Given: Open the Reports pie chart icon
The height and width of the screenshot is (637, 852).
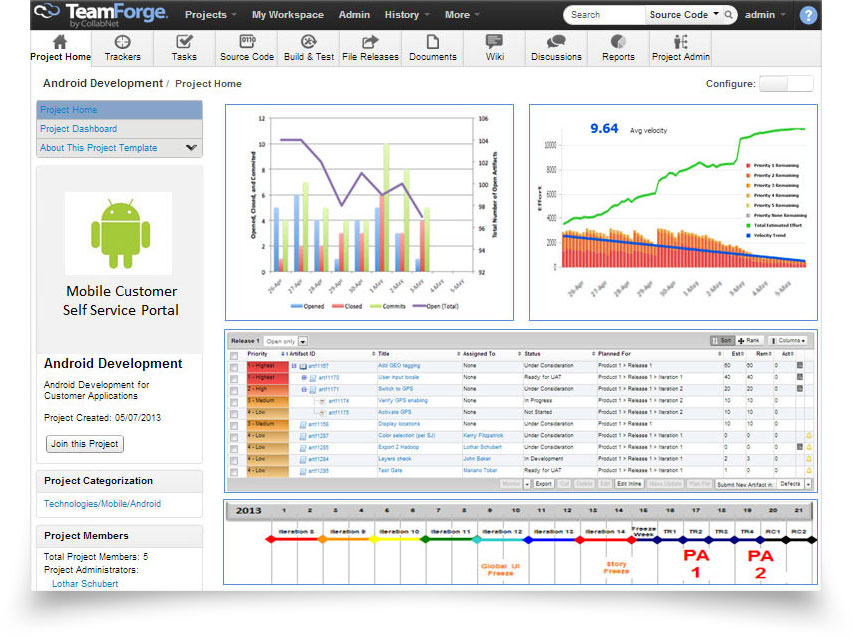Looking at the screenshot, I should 618,46.
